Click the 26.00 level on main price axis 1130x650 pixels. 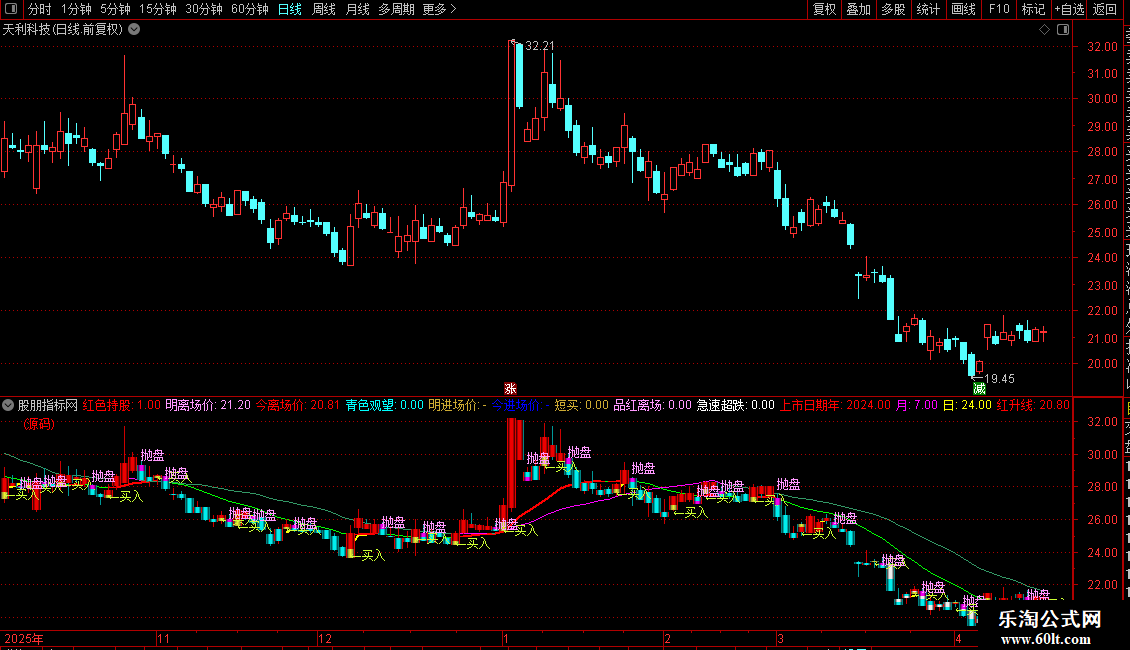[1103, 205]
